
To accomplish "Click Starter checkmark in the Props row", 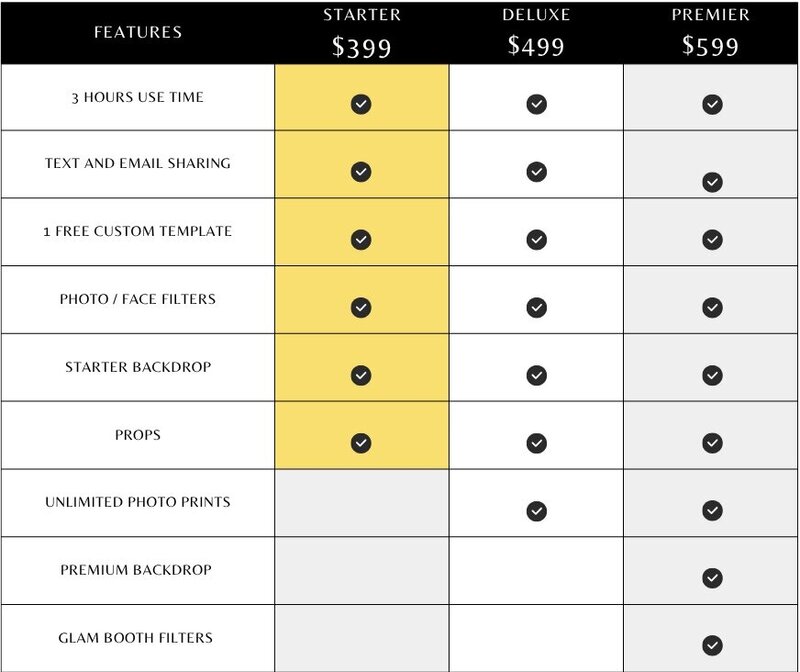I will [361, 443].
